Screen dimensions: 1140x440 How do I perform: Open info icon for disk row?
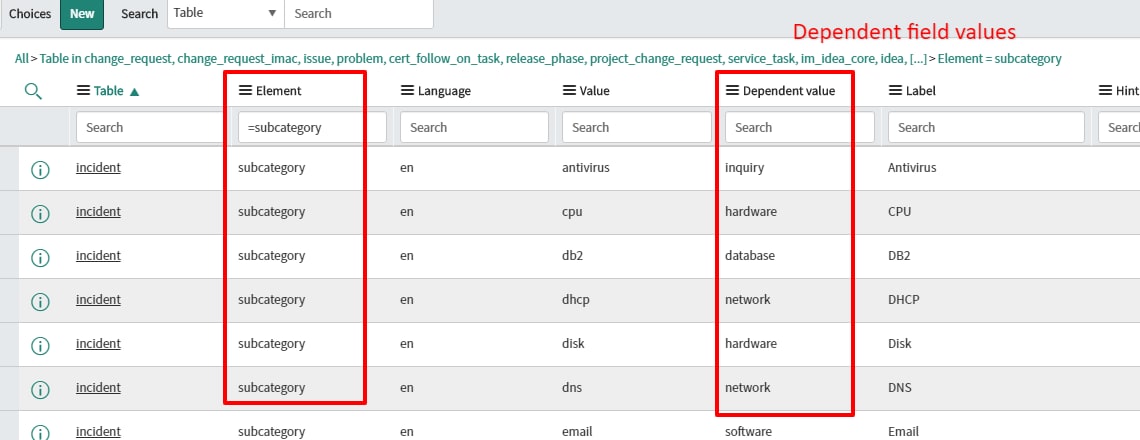(40, 345)
